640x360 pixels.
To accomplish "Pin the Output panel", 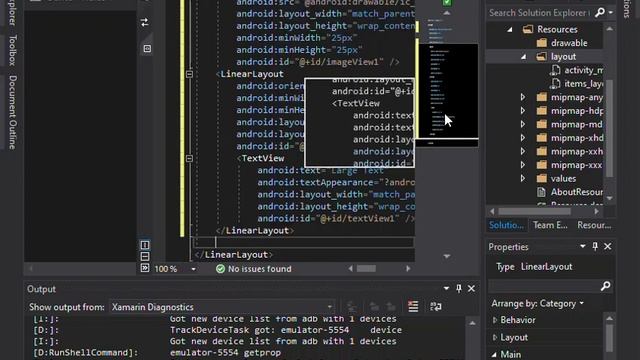I will coord(458,289).
